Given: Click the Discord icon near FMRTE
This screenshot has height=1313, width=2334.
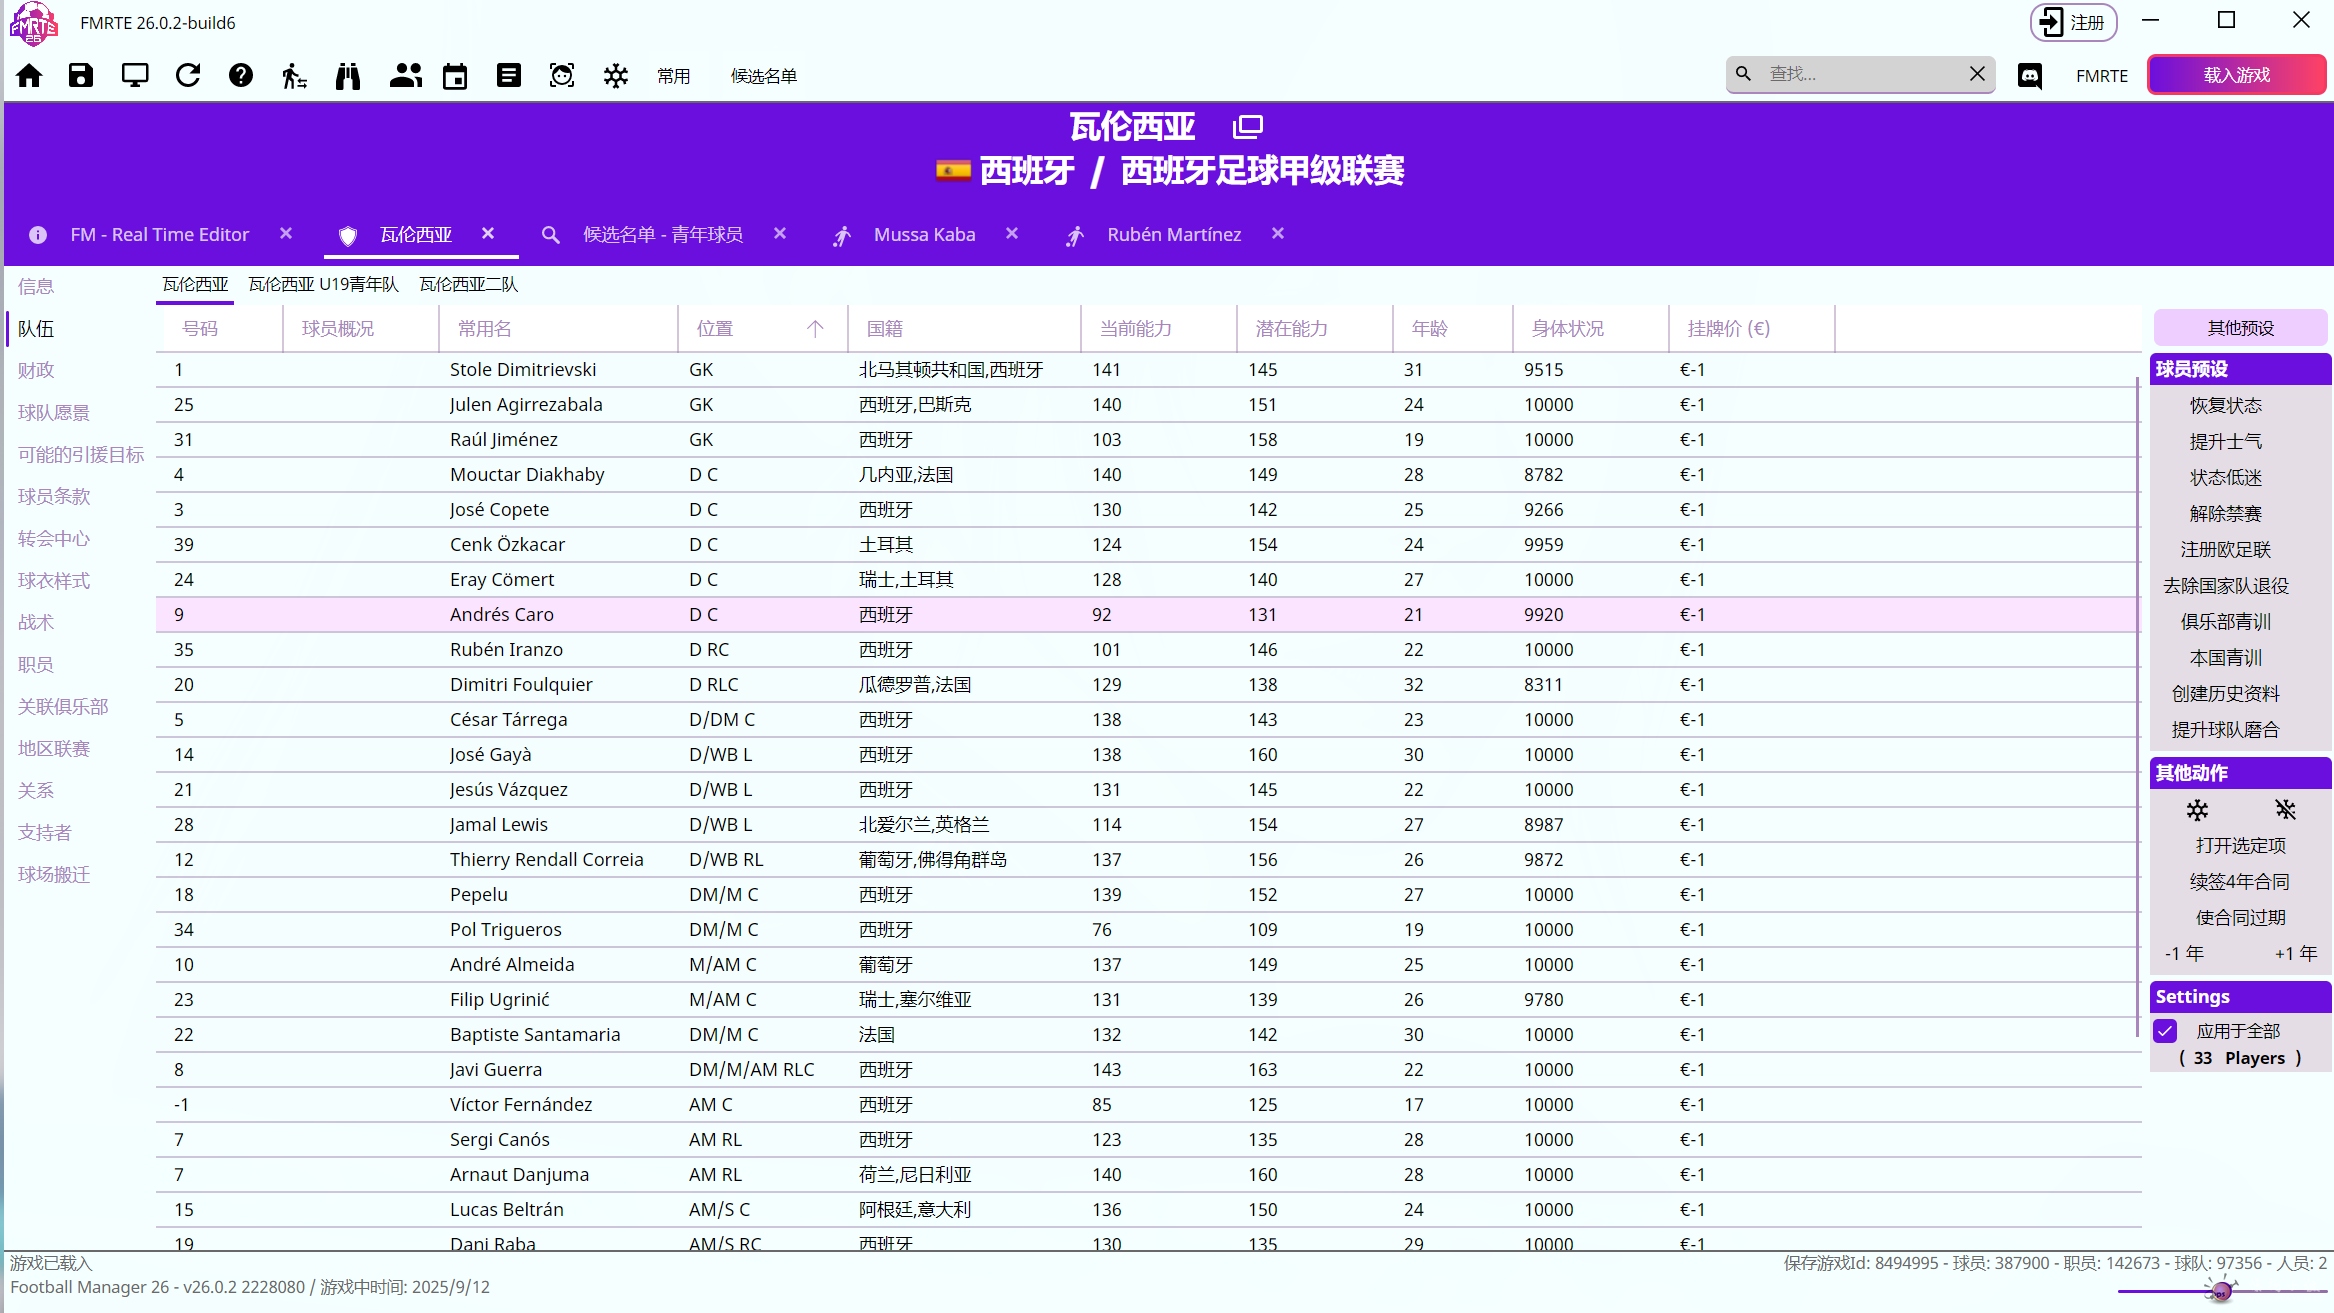Looking at the screenshot, I should [x=2030, y=76].
